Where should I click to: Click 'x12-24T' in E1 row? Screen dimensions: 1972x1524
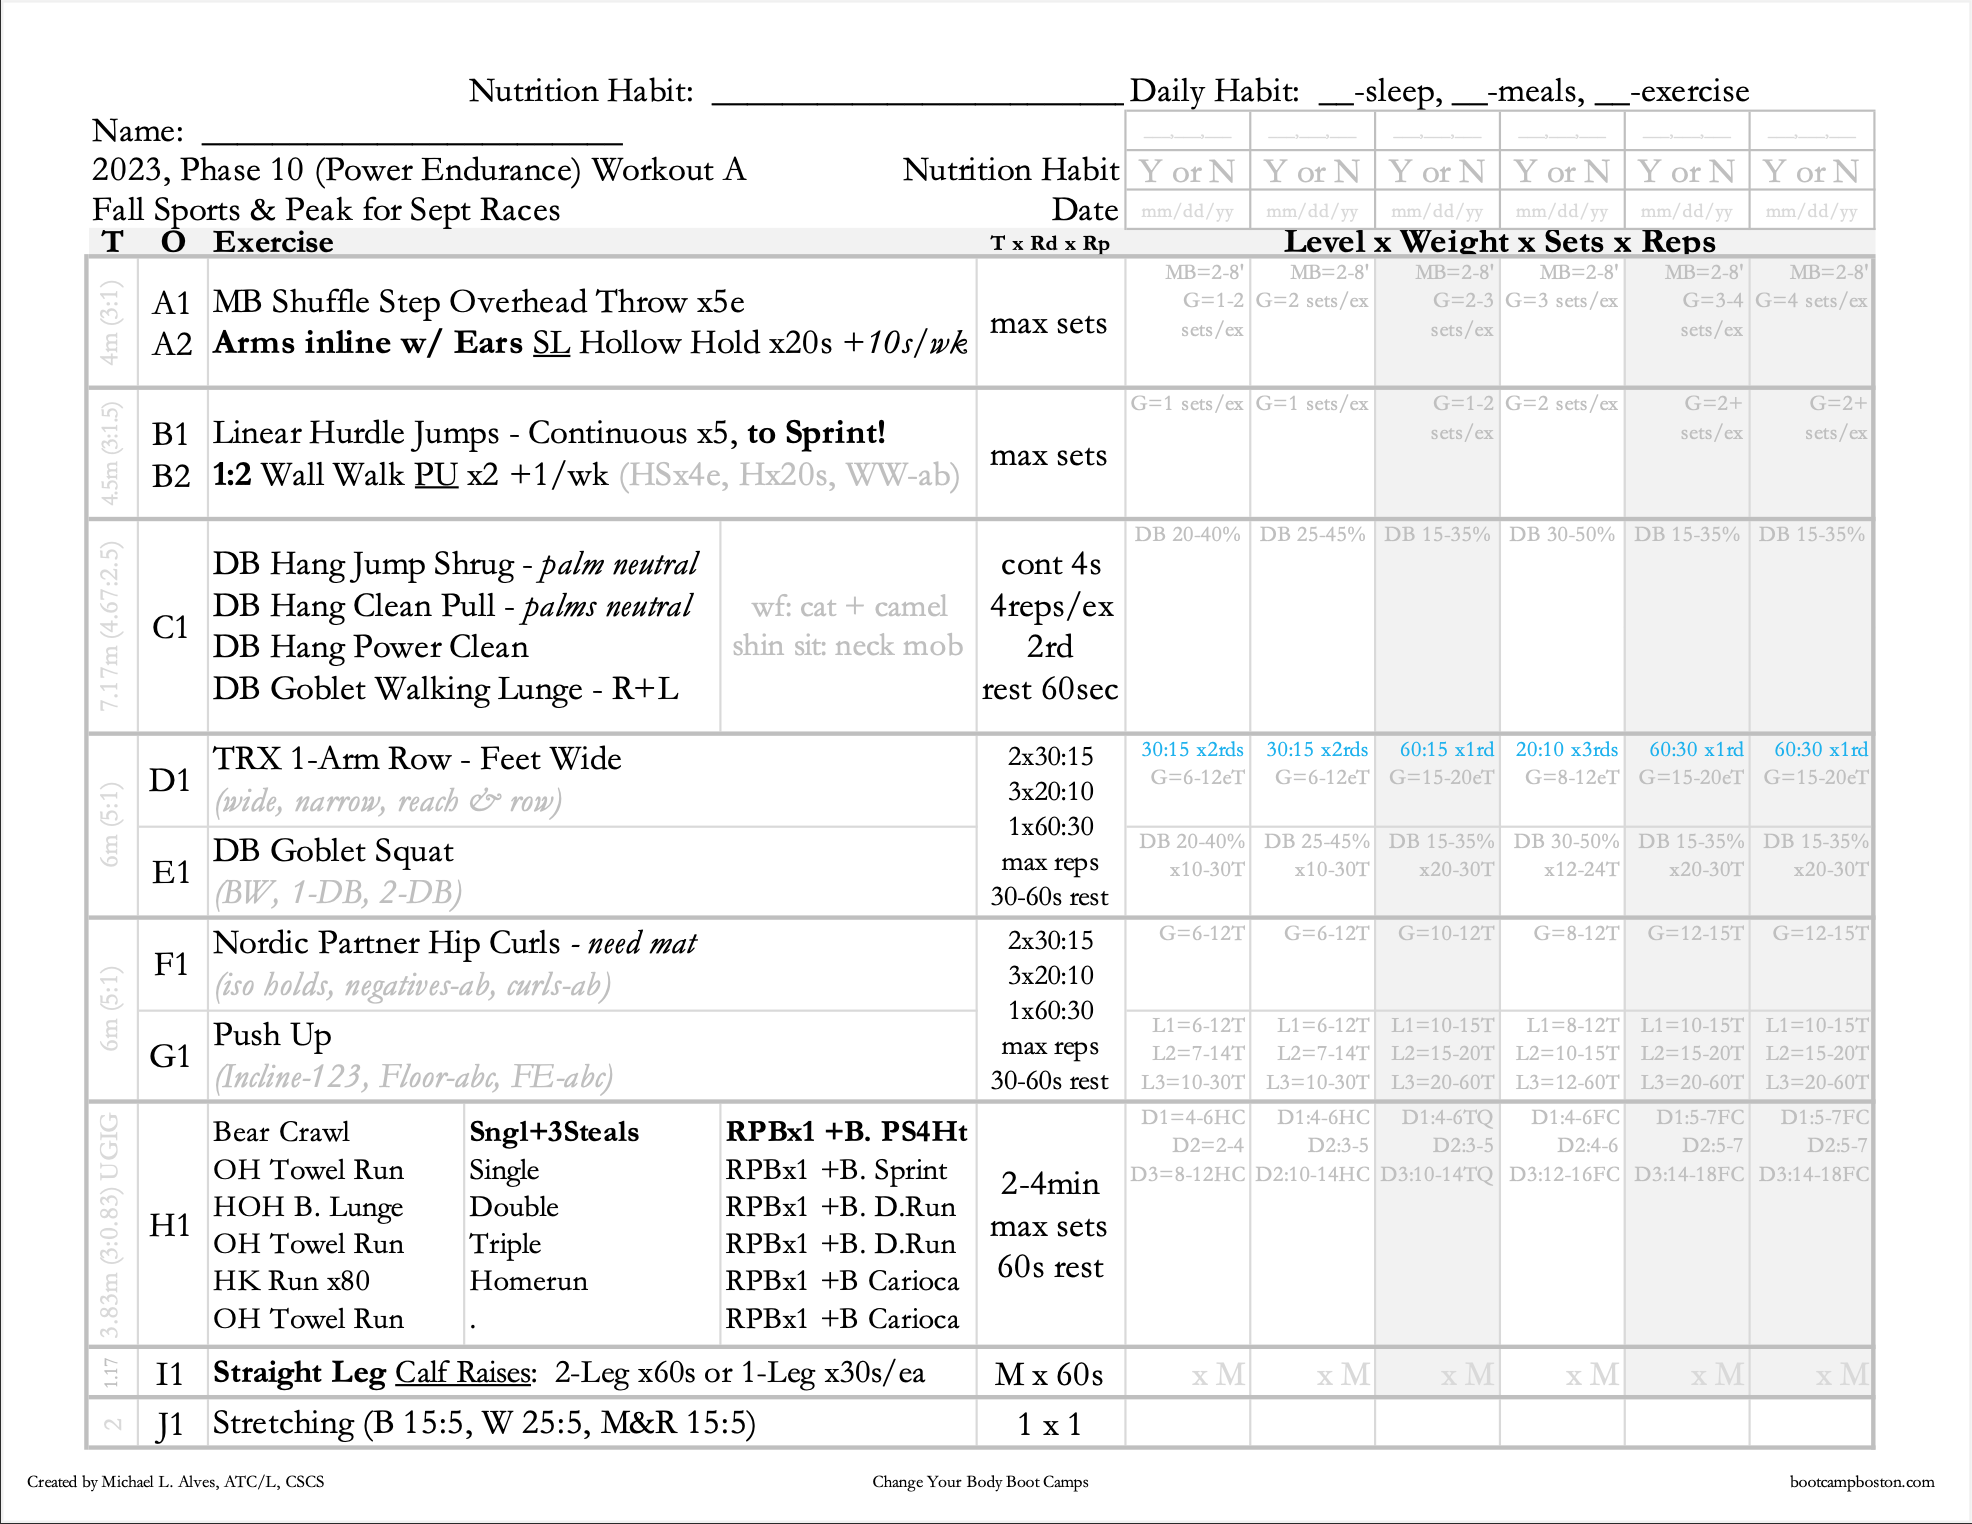(1581, 870)
